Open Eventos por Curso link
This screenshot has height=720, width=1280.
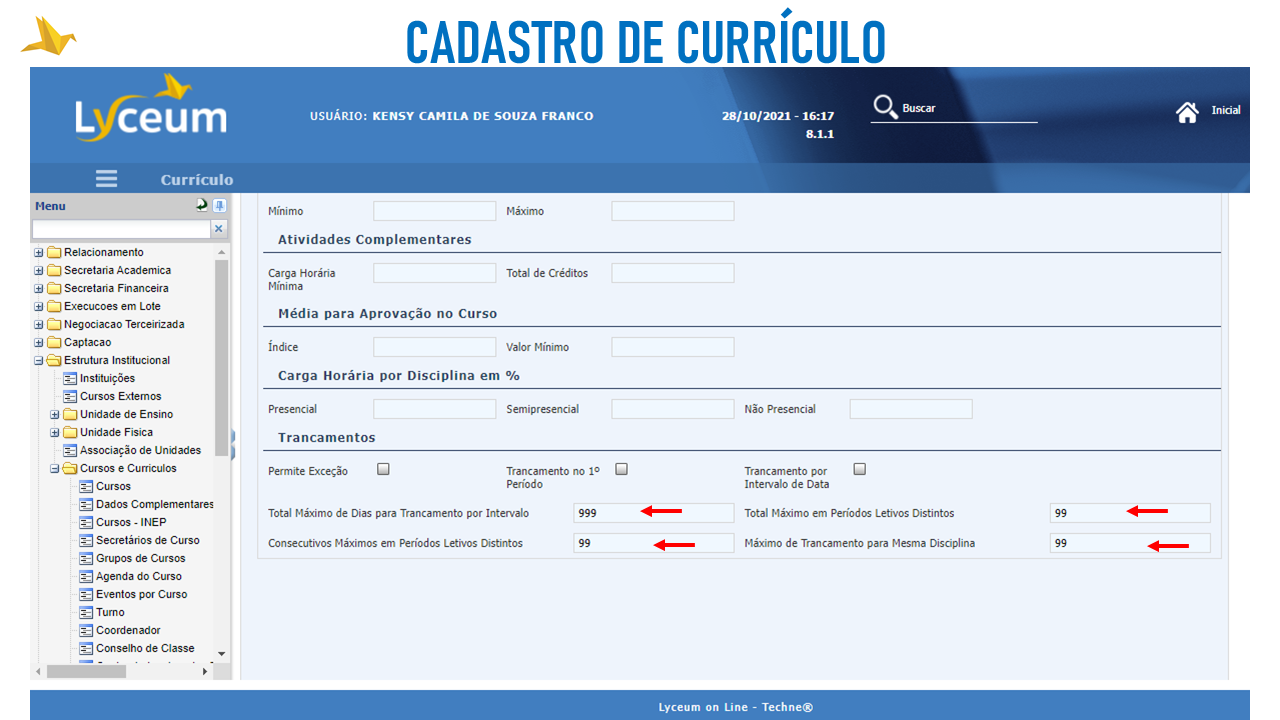(x=142, y=594)
